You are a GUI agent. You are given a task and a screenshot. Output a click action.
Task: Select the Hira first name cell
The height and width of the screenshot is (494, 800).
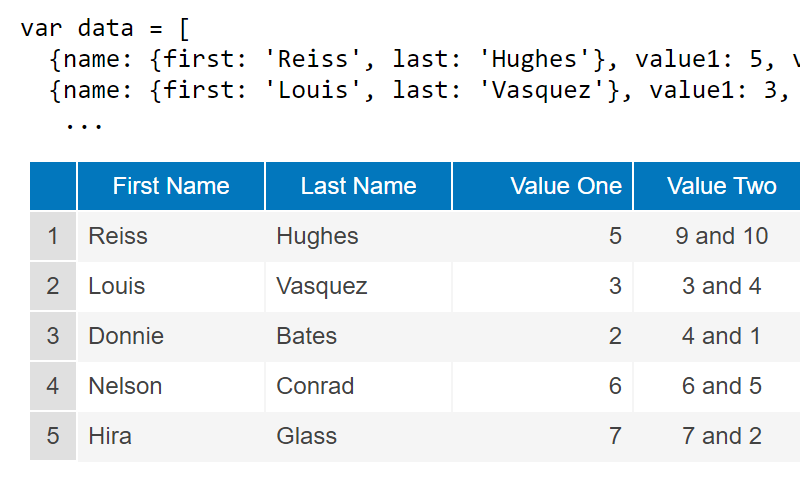(170, 436)
